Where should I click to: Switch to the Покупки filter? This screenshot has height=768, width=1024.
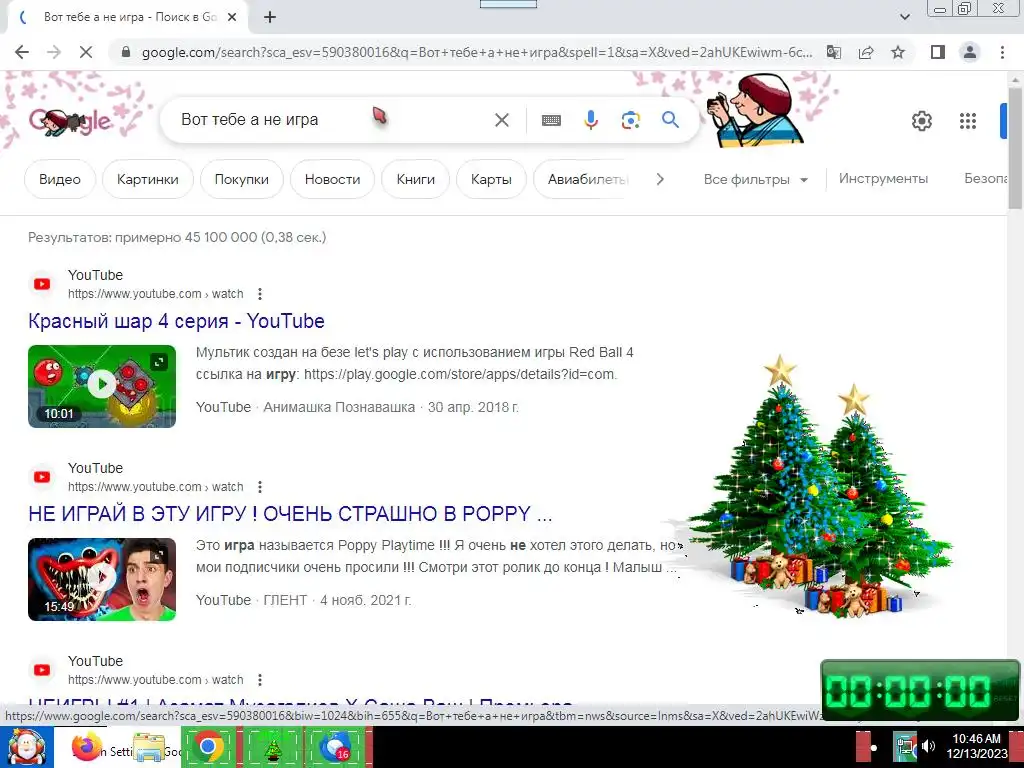(x=242, y=179)
